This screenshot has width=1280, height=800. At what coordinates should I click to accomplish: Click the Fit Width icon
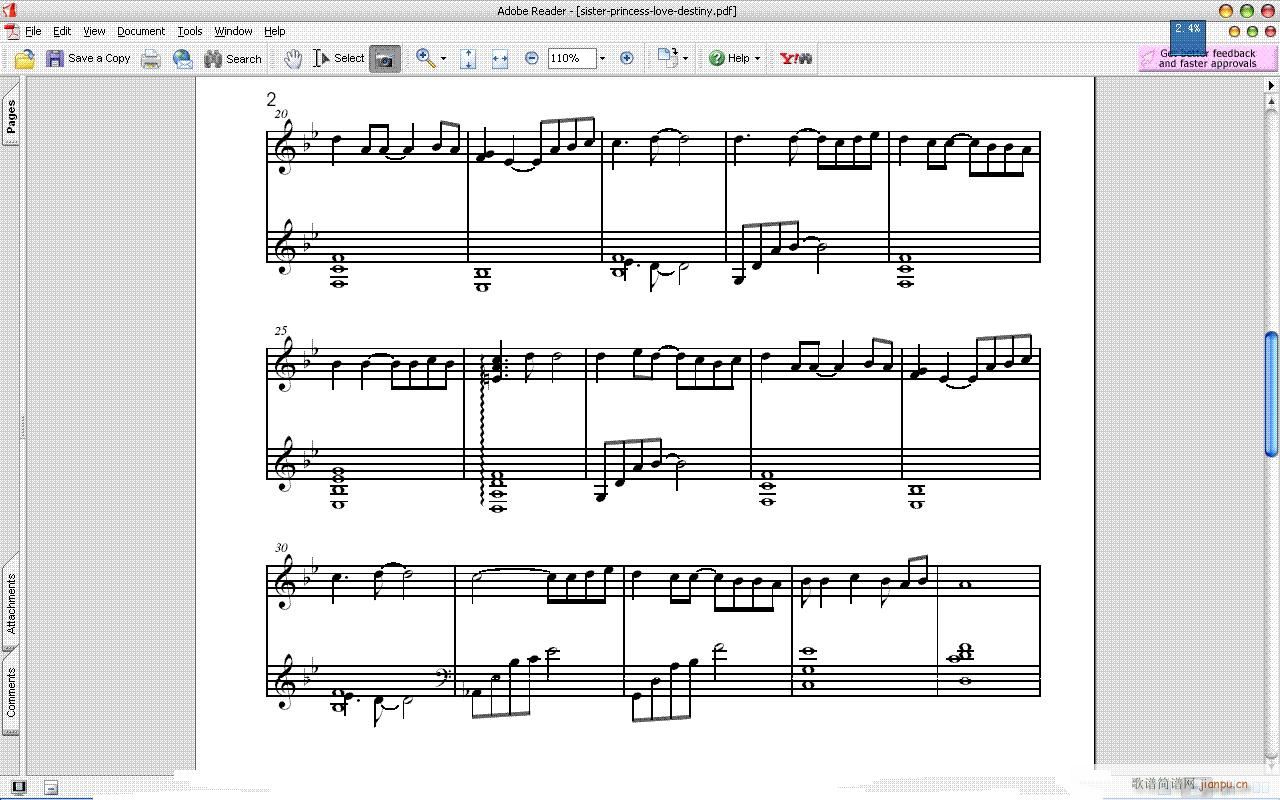click(500, 59)
